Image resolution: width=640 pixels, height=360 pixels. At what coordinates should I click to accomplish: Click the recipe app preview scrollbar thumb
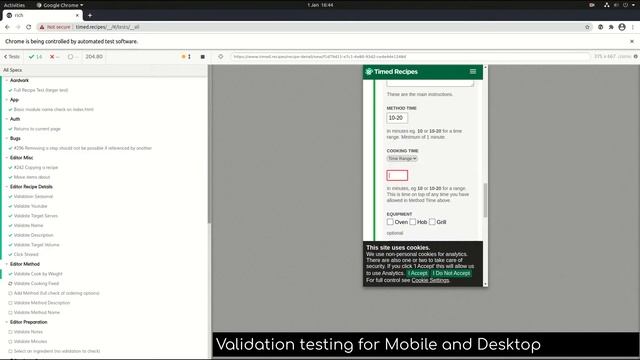coord(485,200)
